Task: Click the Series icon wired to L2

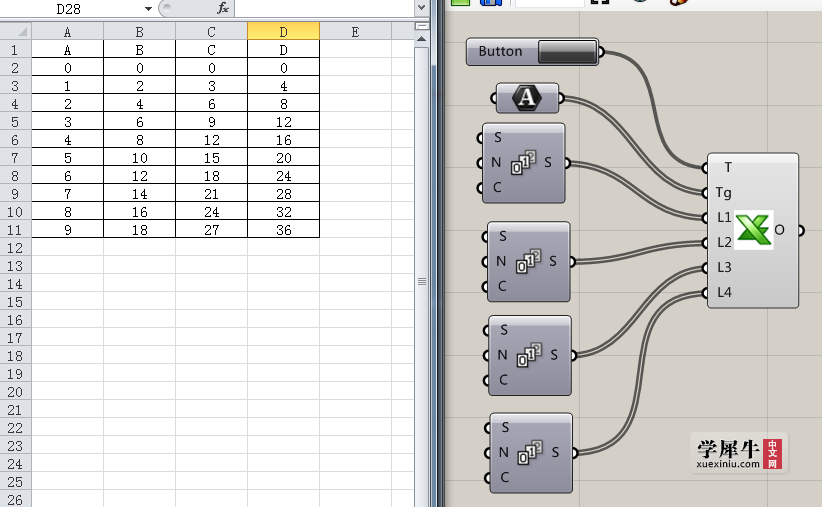Action: 528,261
